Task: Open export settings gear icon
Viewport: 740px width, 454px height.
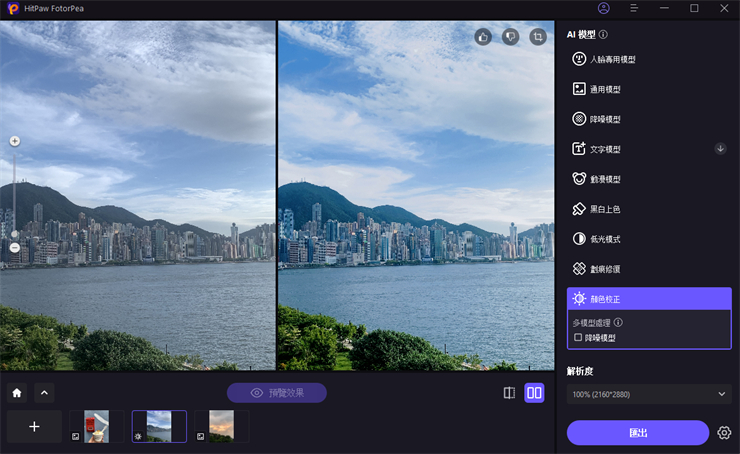Action: 724,433
